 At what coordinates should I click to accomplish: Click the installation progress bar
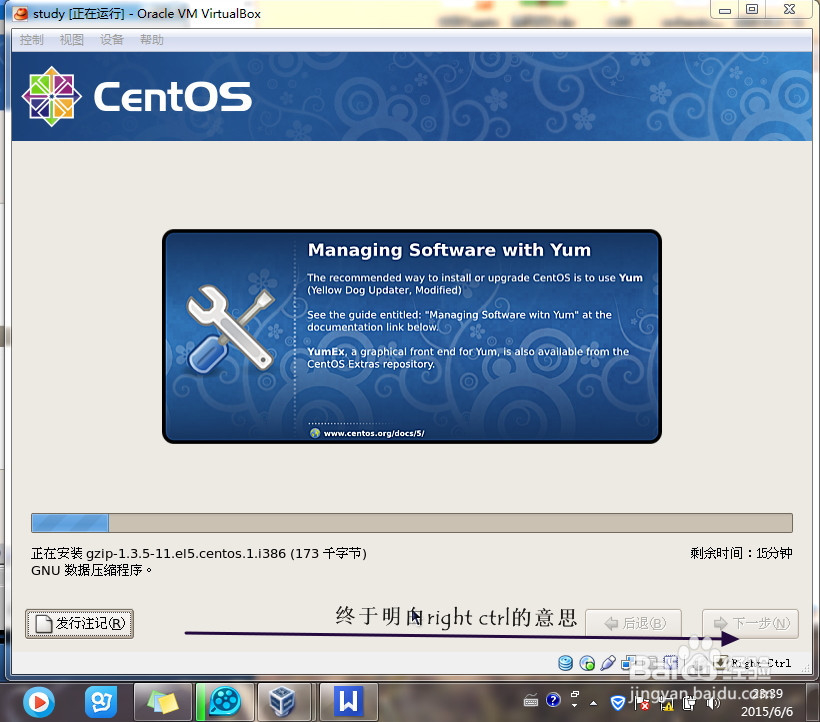(x=412, y=523)
